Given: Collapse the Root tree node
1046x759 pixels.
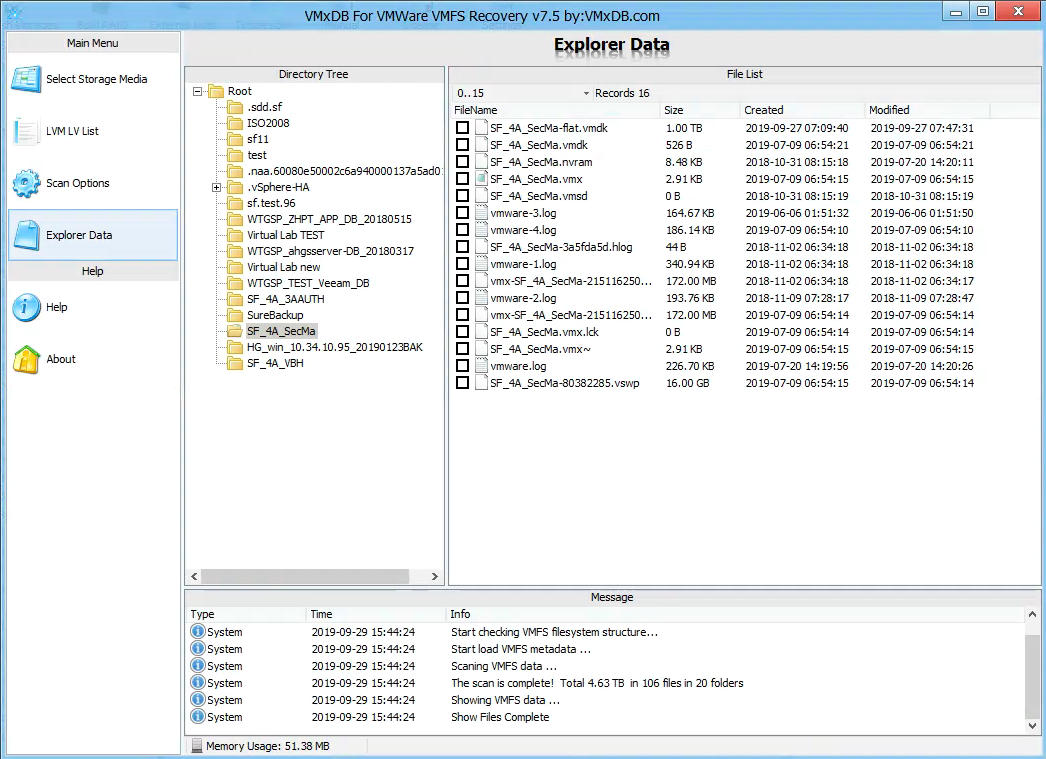Looking at the screenshot, I should pos(197,91).
